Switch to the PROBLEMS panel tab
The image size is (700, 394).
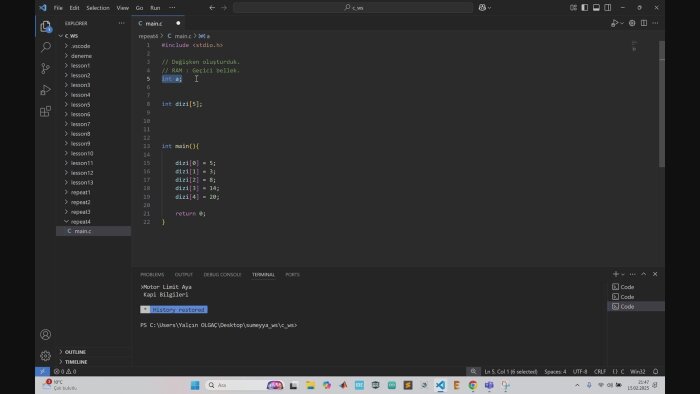[152, 274]
